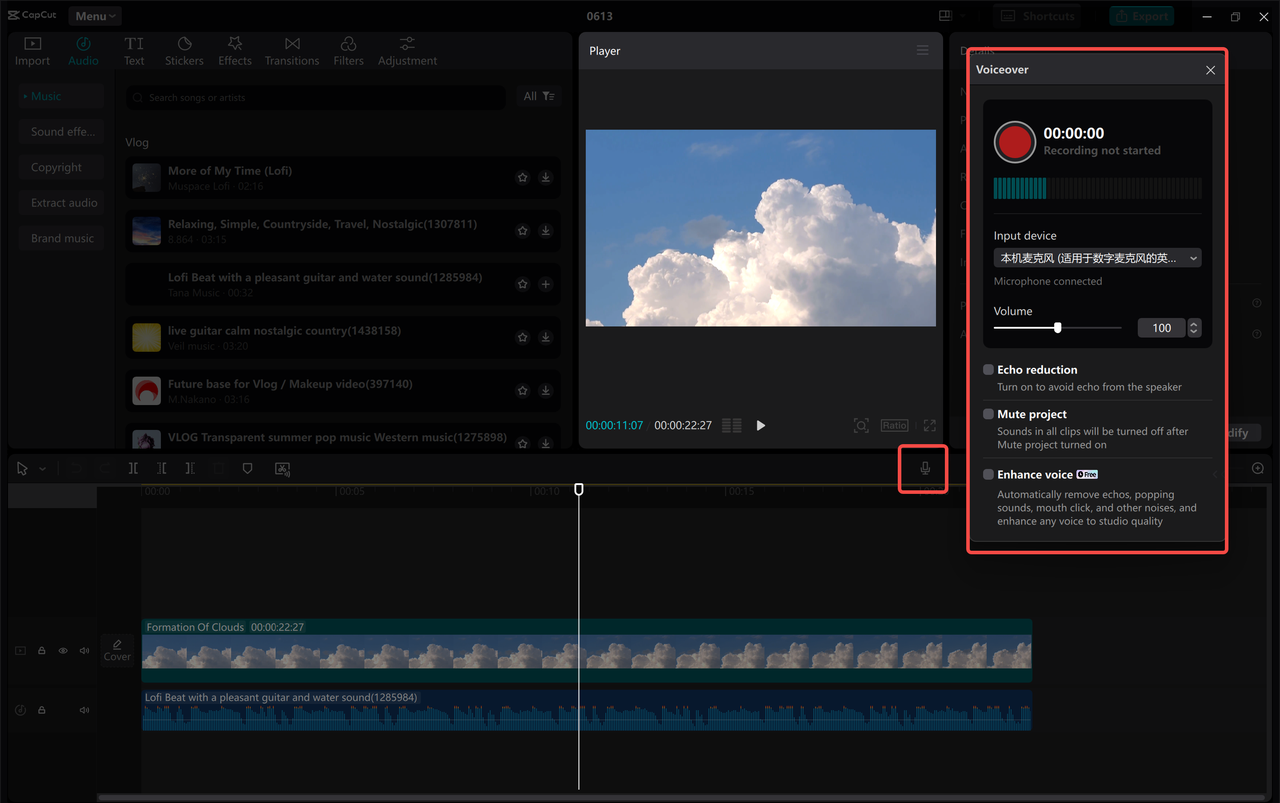
Task: Download the song More of My Time (Lofi)
Action: tap(545, 177)
